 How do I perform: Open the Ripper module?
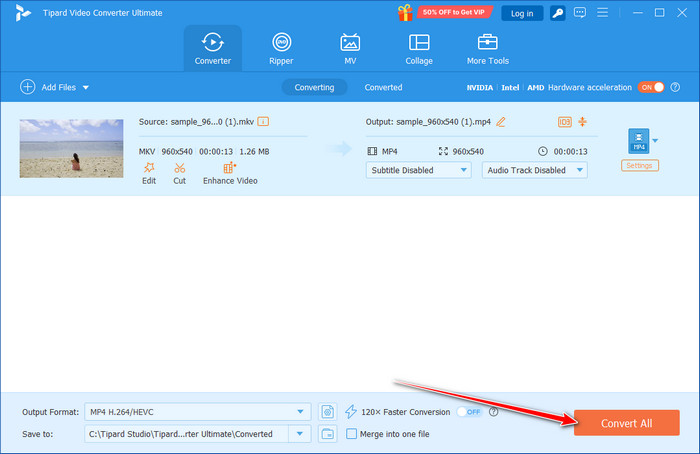coord(281,48)
